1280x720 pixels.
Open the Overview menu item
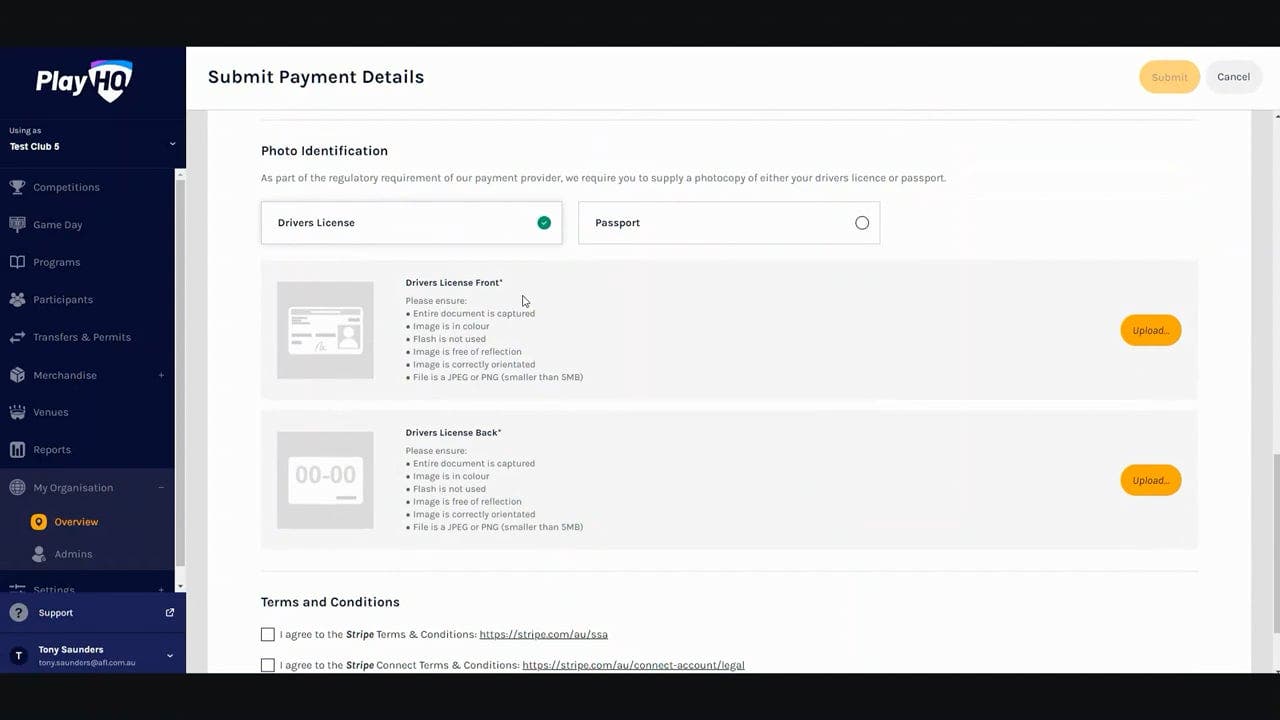(x=76, y=522)
